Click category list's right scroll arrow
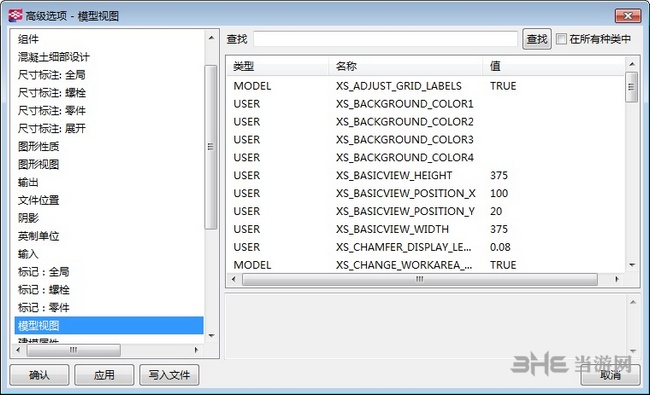 click(196, 350)
